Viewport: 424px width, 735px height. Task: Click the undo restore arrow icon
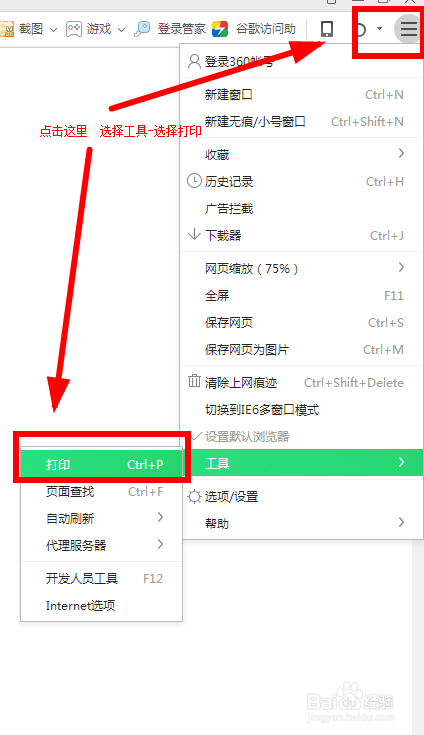click(x=359, y=30)
